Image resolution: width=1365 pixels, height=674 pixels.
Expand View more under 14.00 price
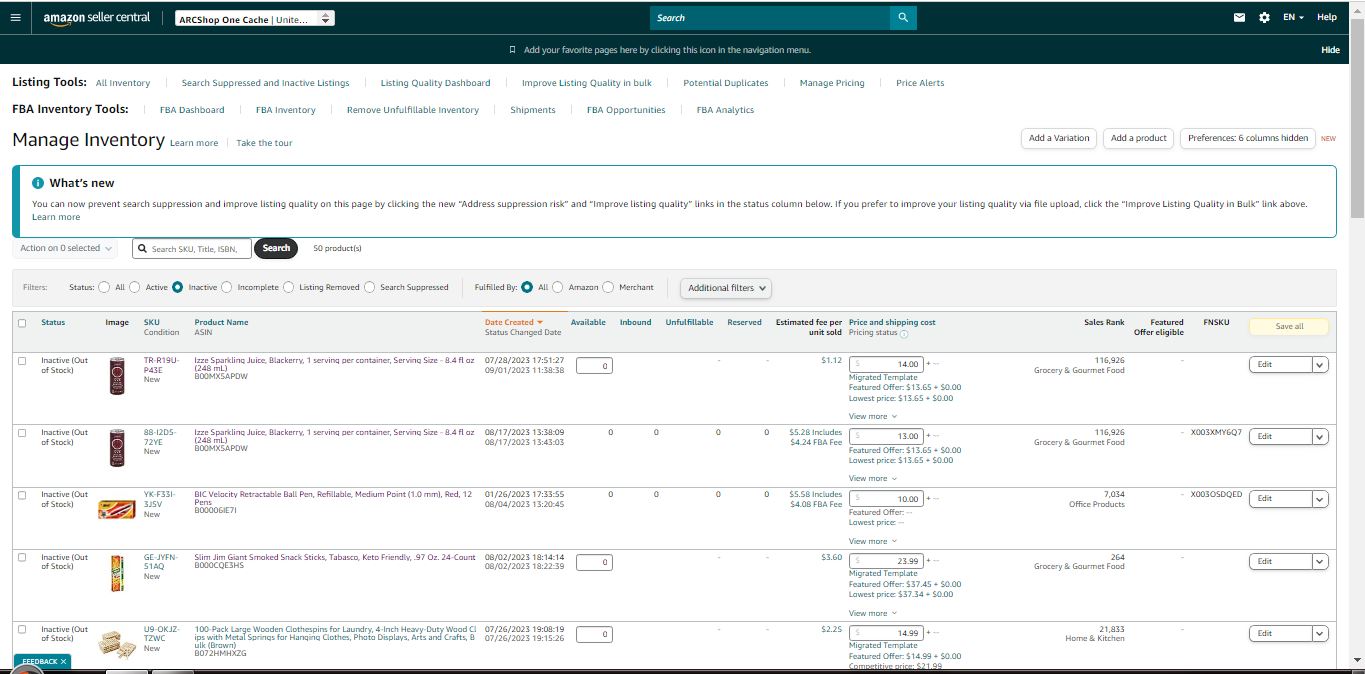click(x=872, y=416)
